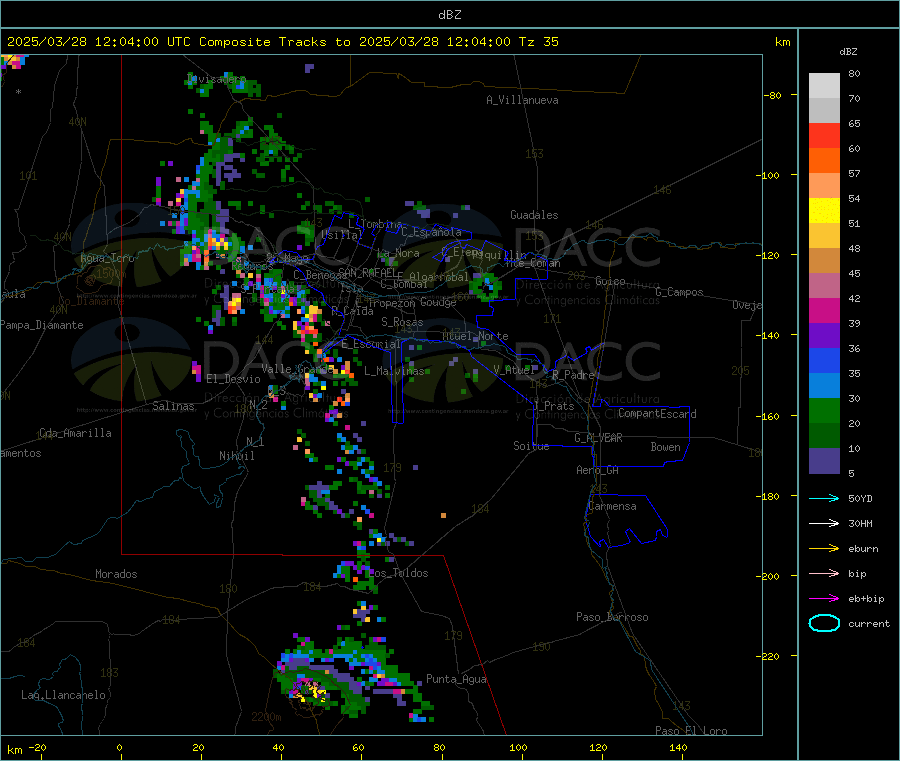The height and width of the screenshot is (761, 900).
Task: Click the 'Paso_El_Loro' map label
Action: [691, 731]
